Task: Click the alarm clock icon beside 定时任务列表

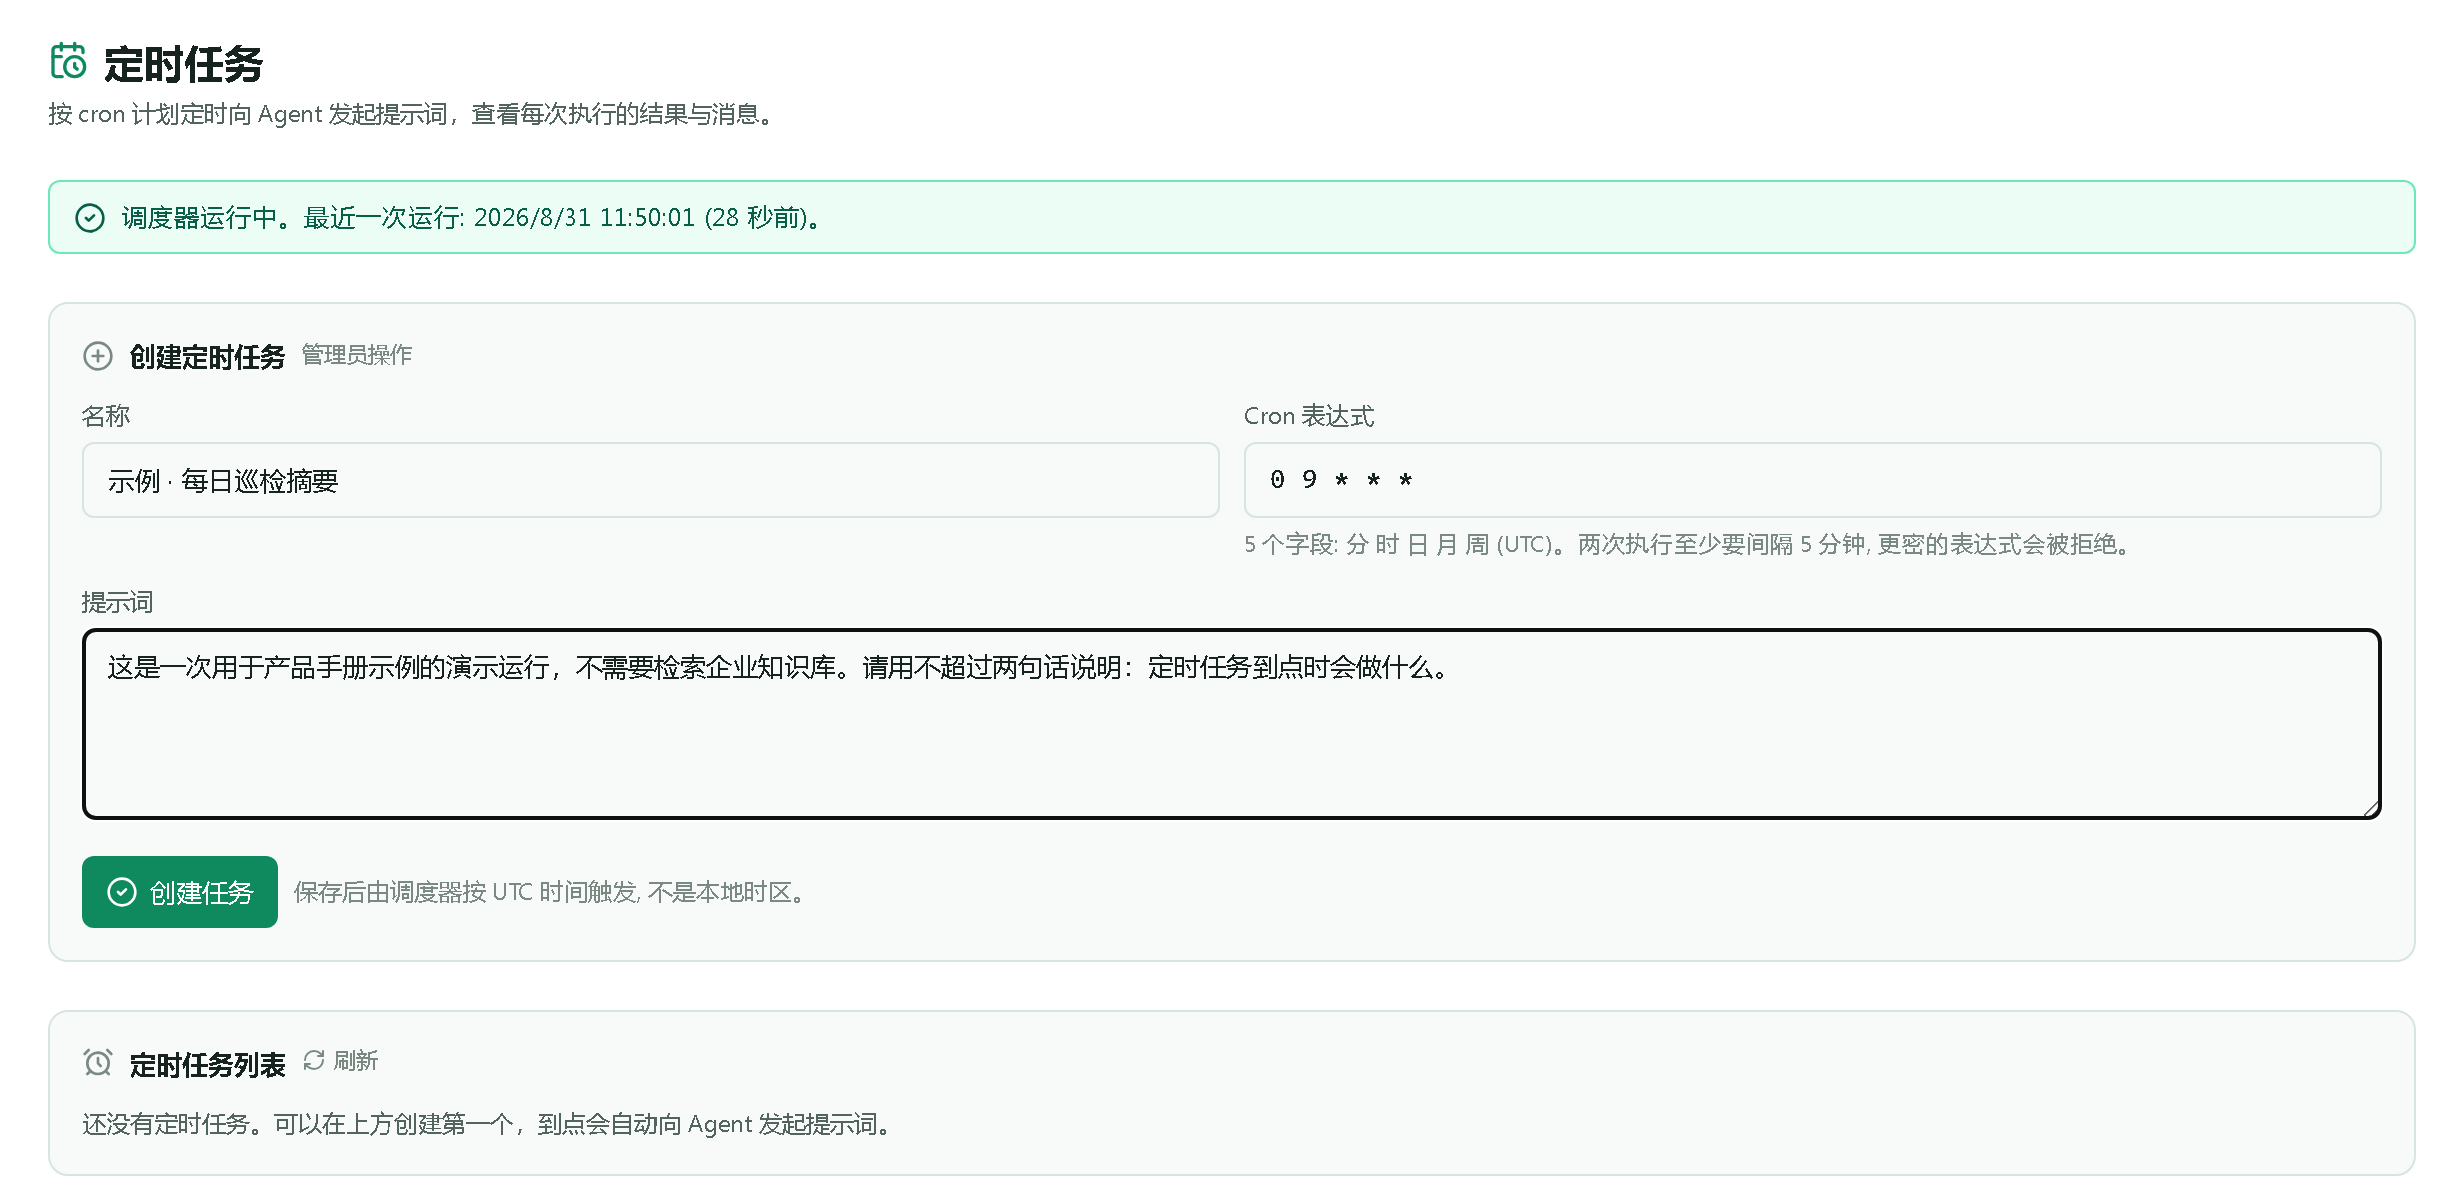Action: (98, 1062)
